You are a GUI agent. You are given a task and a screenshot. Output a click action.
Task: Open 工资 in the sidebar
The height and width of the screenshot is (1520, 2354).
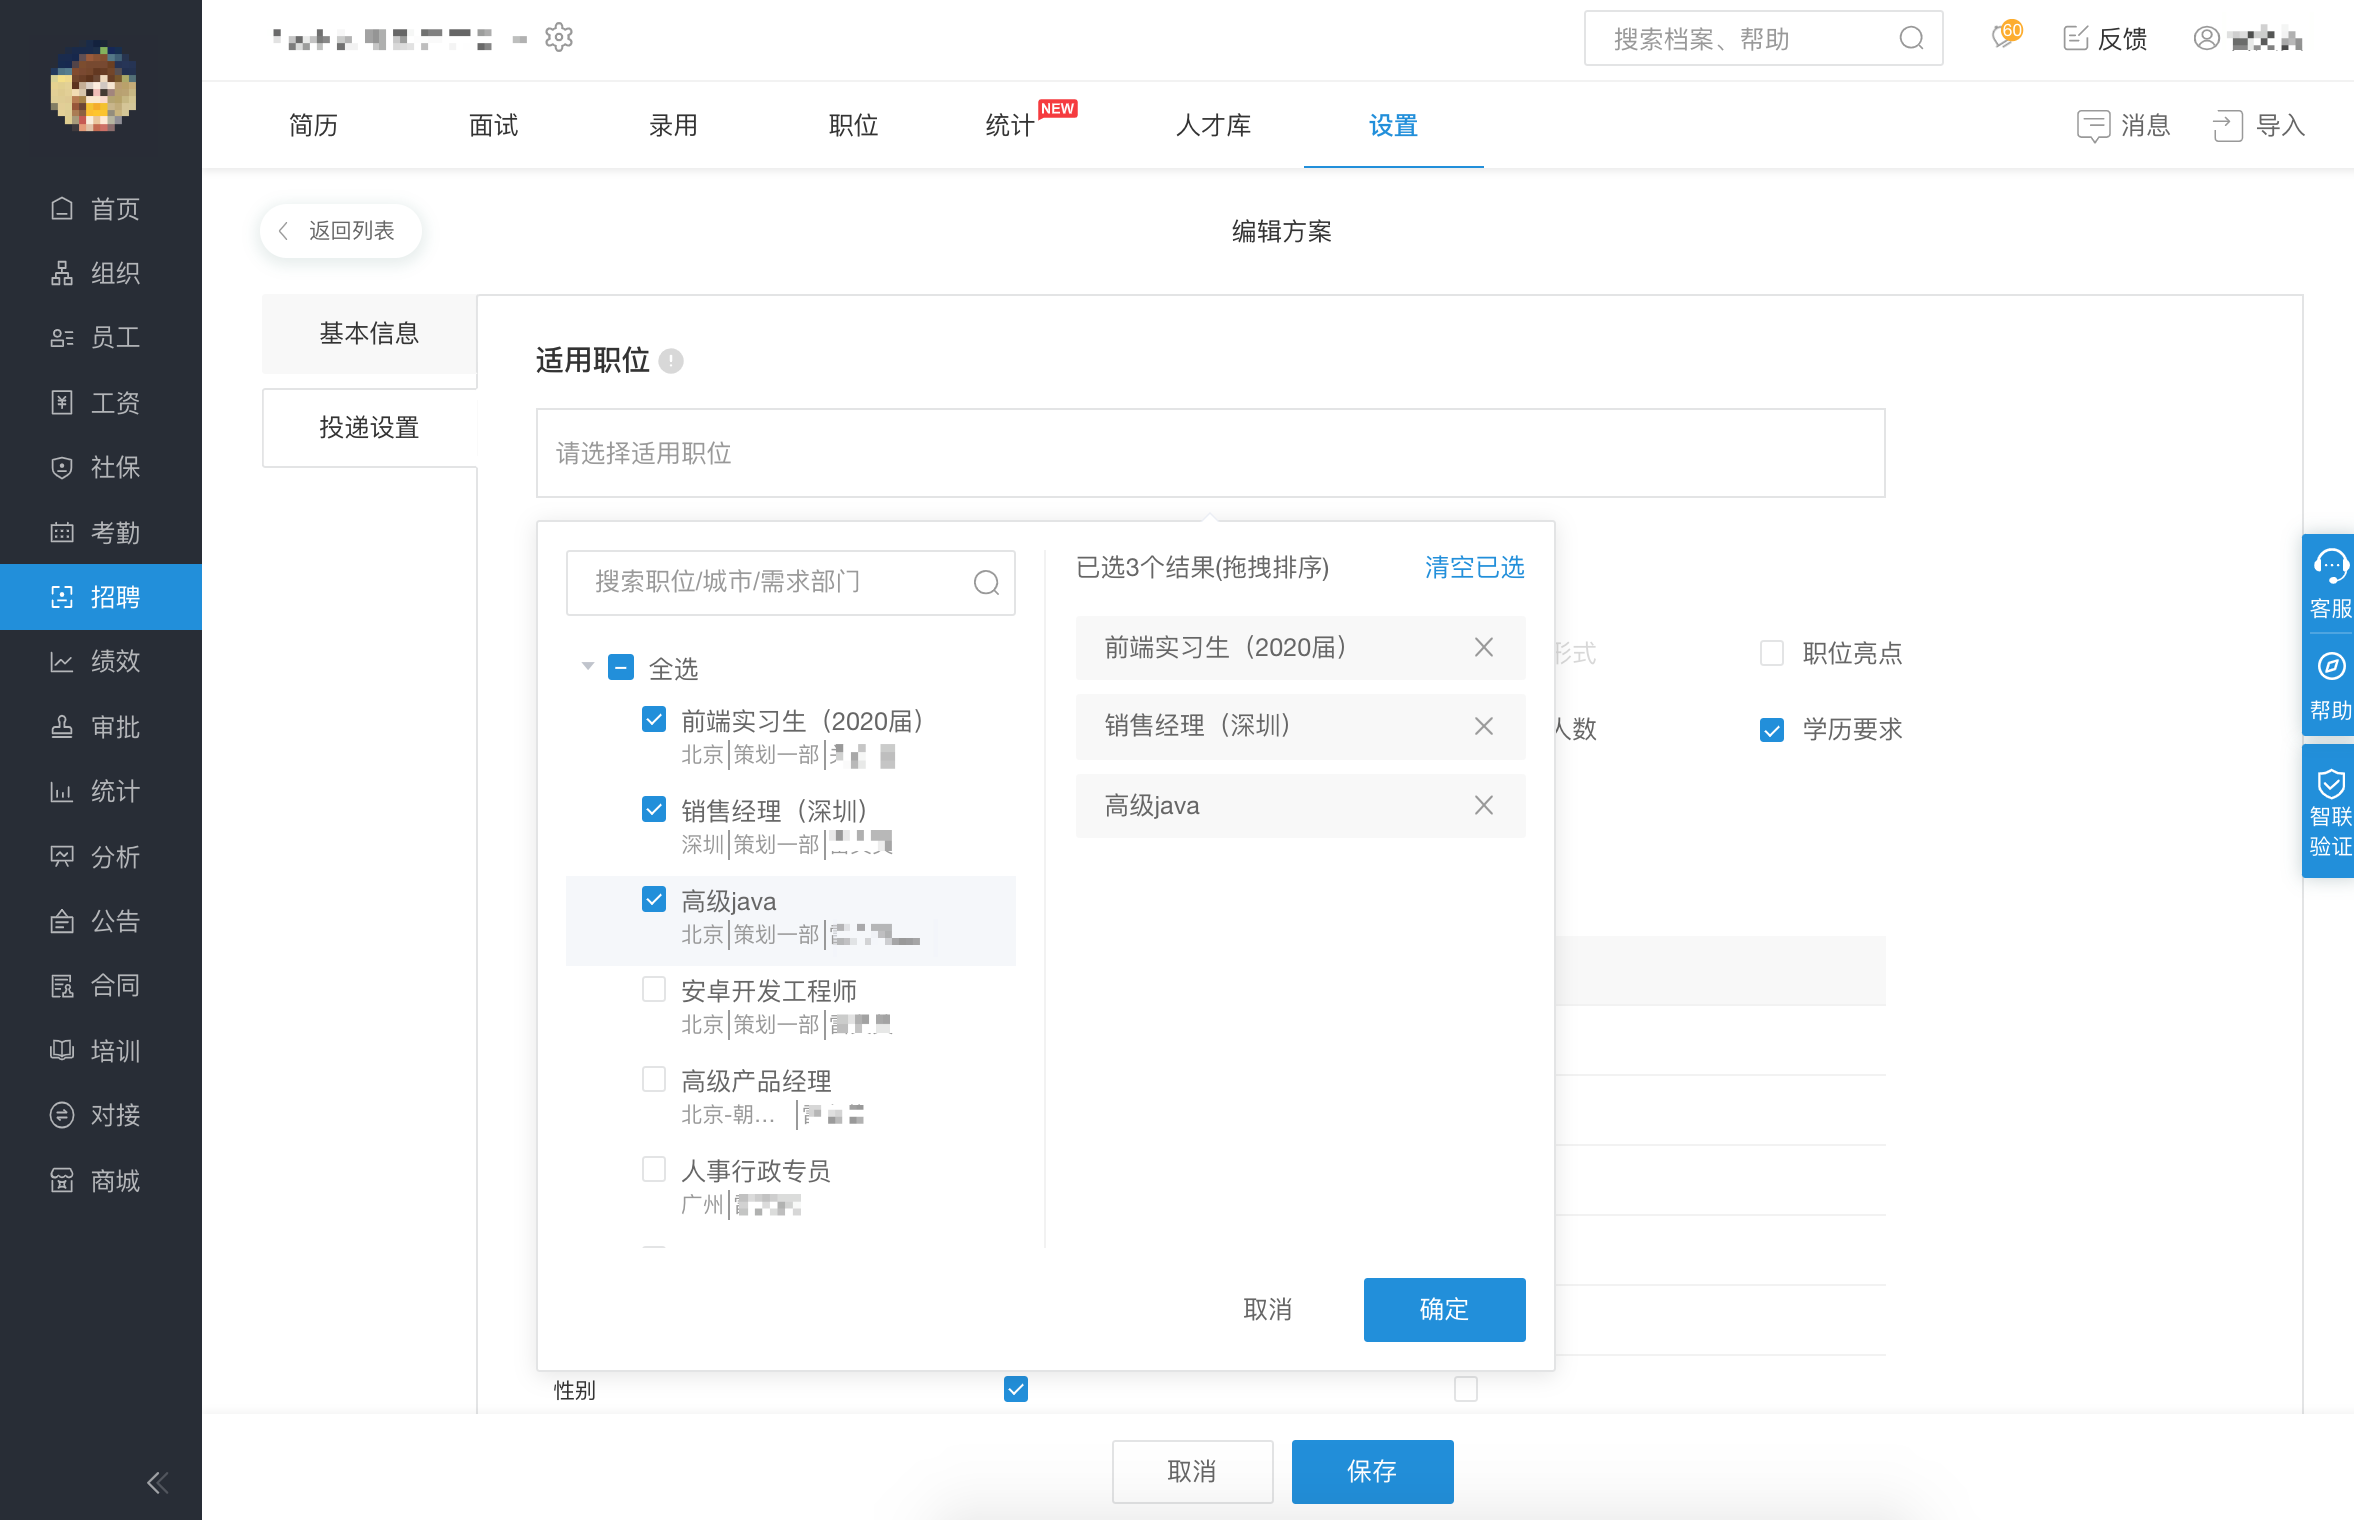101,403
